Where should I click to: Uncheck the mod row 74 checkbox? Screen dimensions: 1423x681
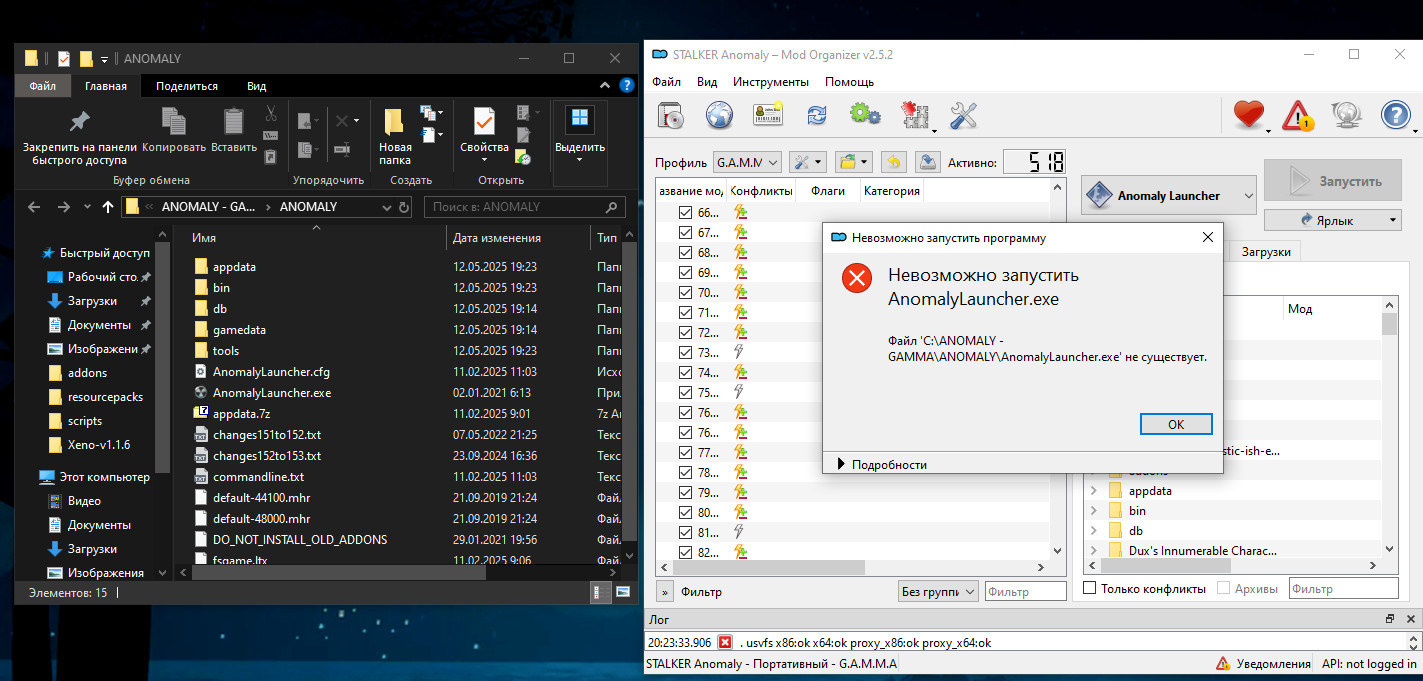(x=685, y=372)
